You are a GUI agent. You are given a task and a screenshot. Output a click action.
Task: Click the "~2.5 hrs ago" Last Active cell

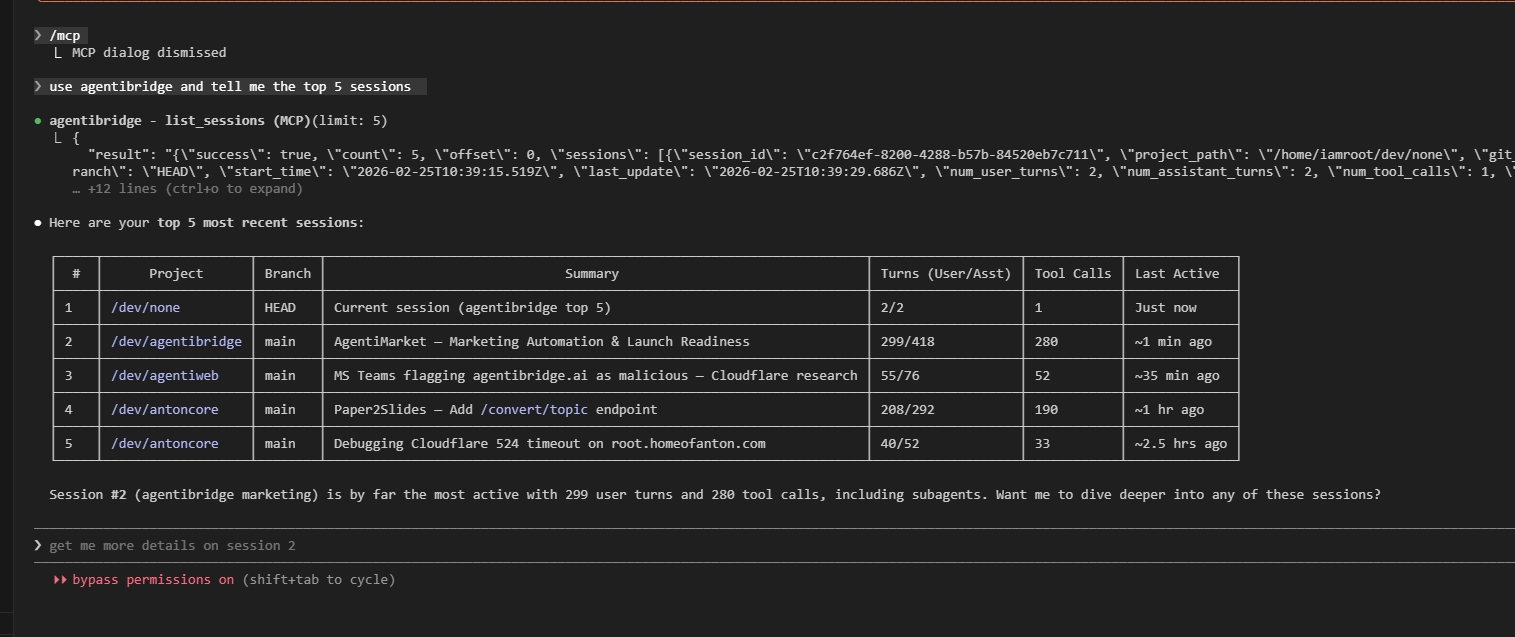coord(1180,443)
